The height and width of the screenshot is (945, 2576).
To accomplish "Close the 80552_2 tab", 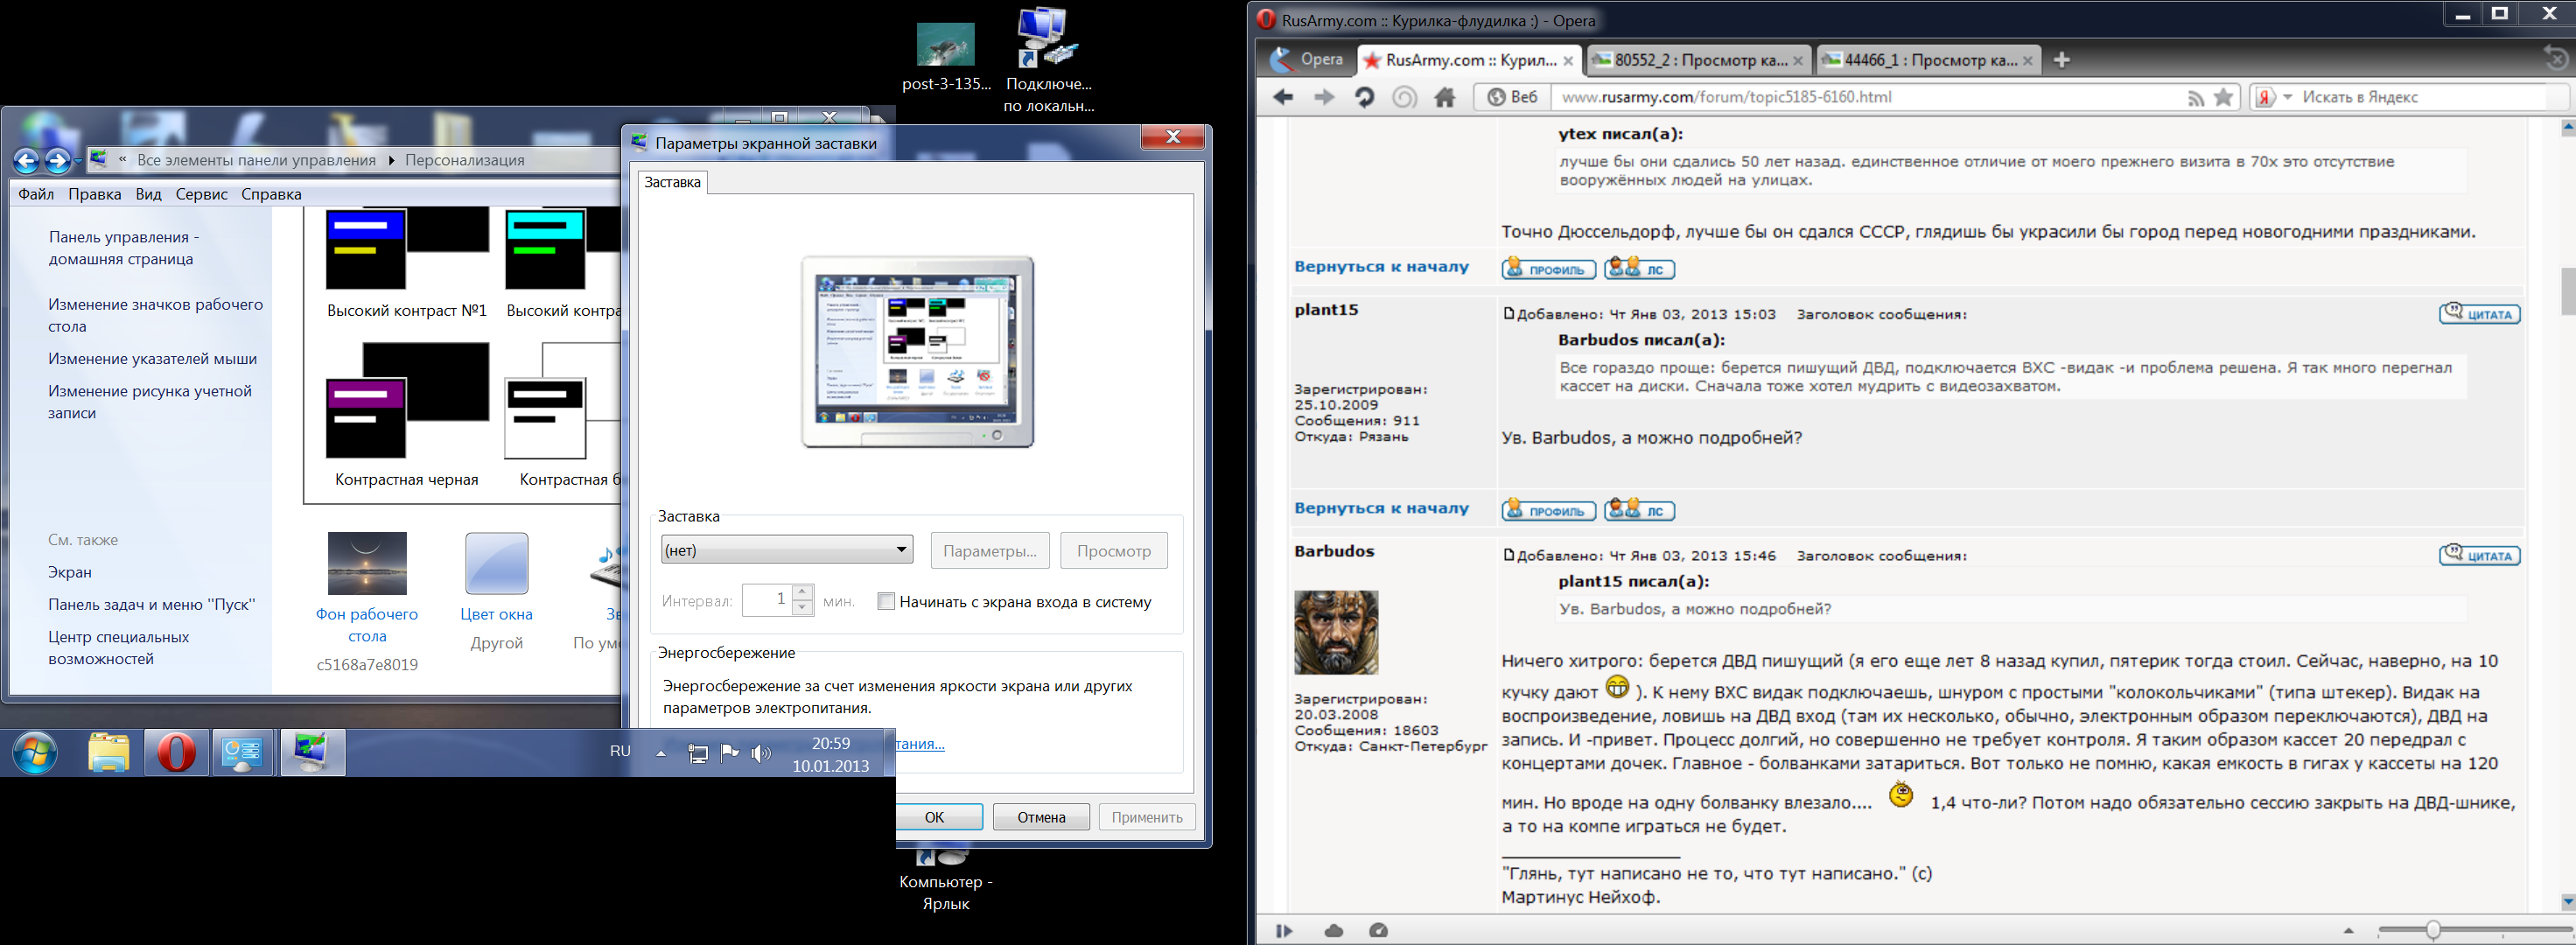I will 1797,61.
